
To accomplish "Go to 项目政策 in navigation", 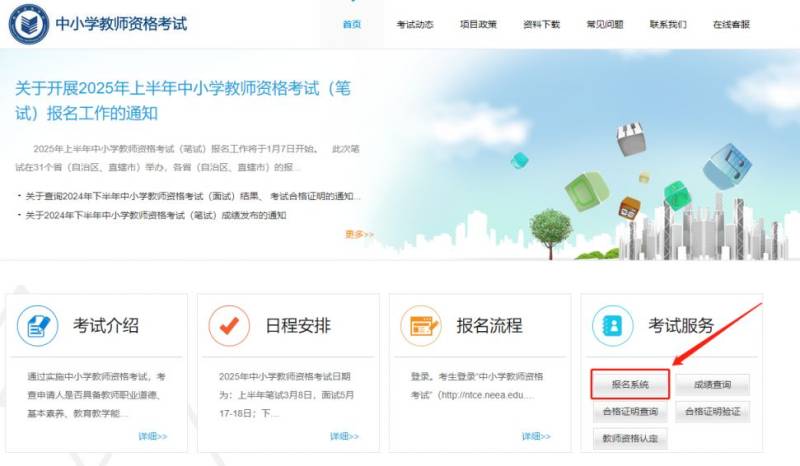I will [478, 24].
